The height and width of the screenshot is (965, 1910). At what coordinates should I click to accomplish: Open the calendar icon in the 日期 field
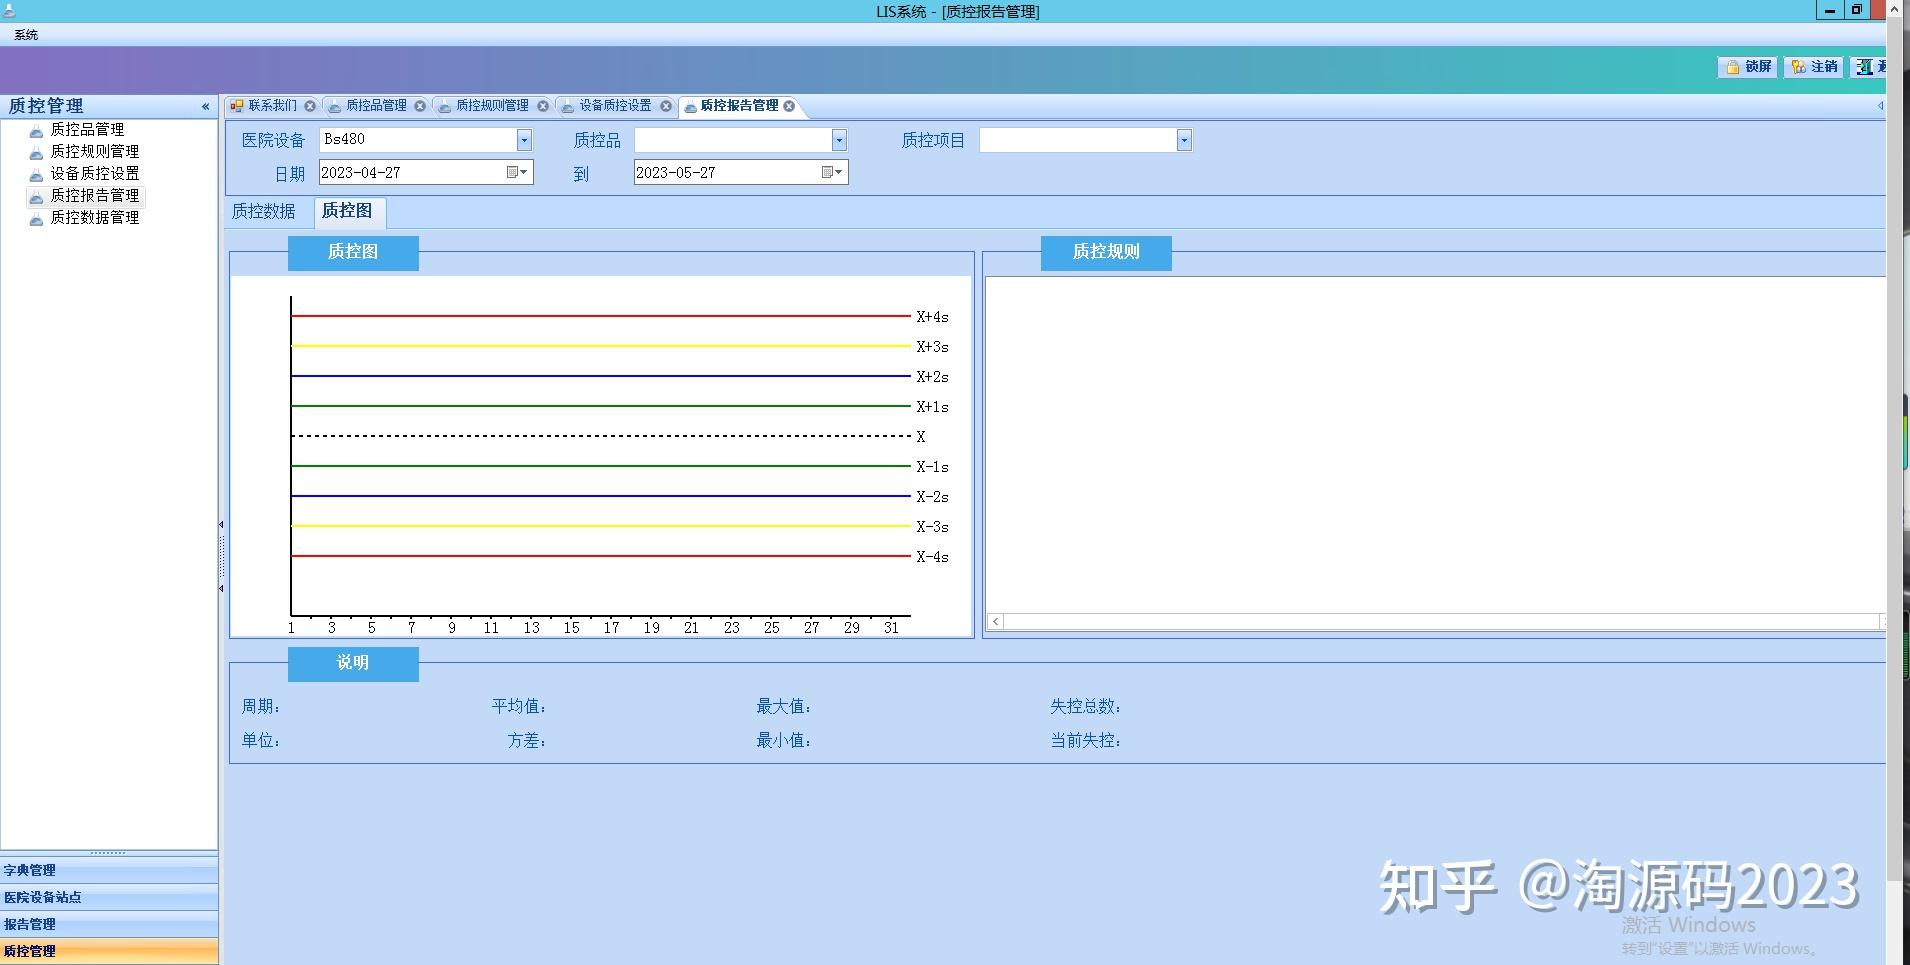(x=512, y=172)
